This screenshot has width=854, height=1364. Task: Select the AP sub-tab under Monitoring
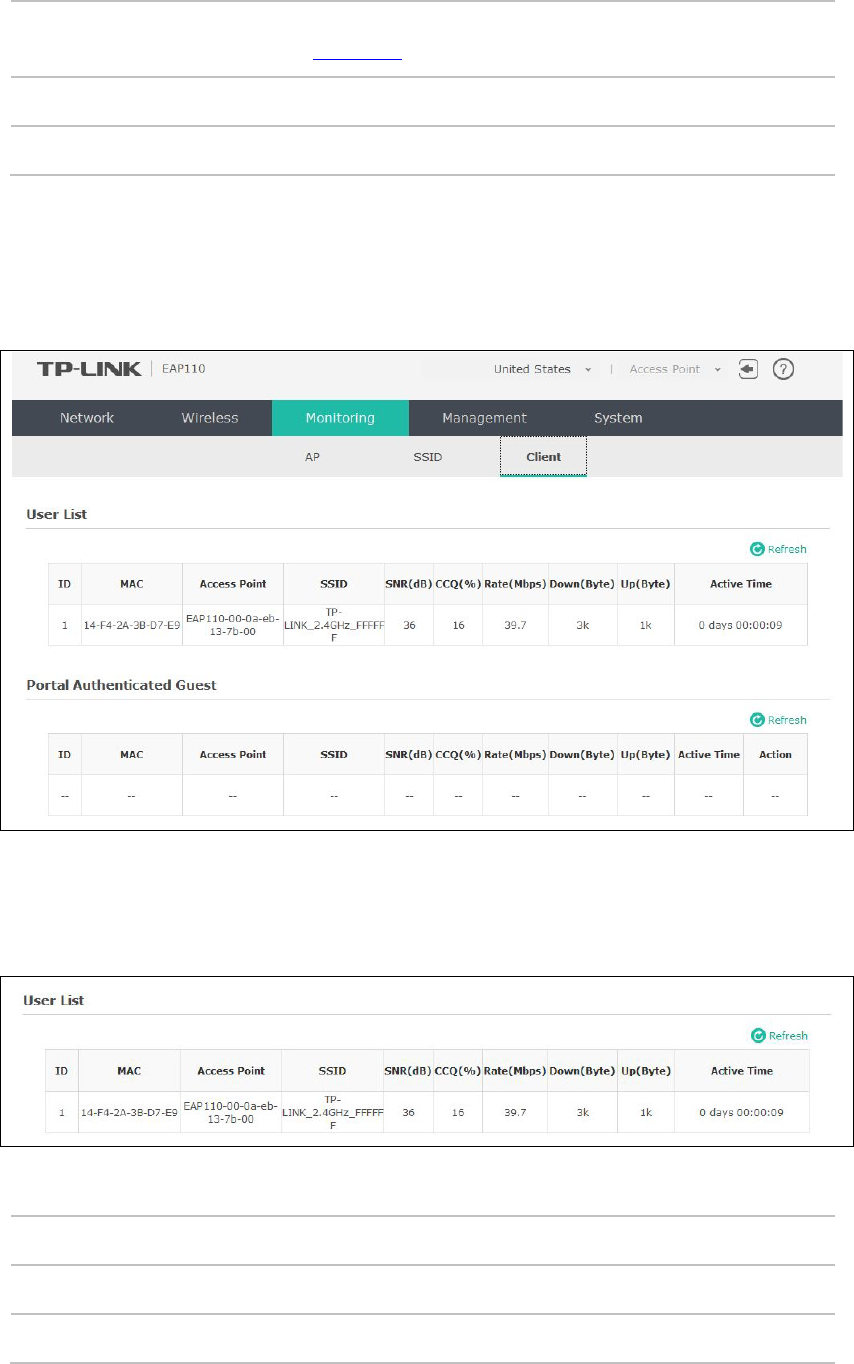312,457
